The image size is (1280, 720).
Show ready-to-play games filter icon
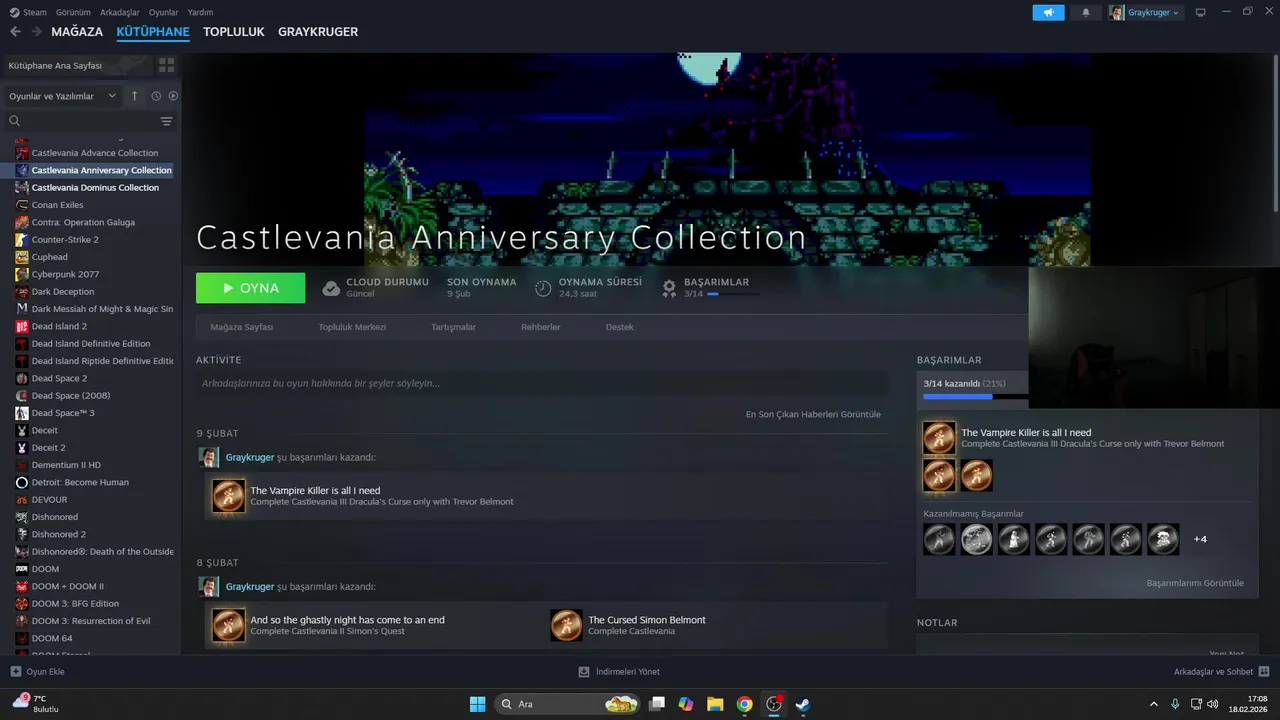(173, 96)
